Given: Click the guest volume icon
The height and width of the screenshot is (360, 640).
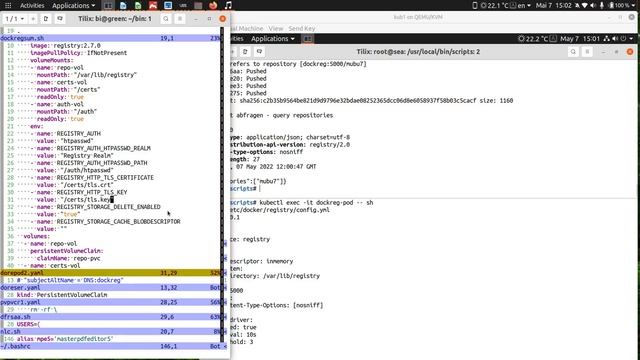Looking at the screenshot, I should (x=615, y=39).
